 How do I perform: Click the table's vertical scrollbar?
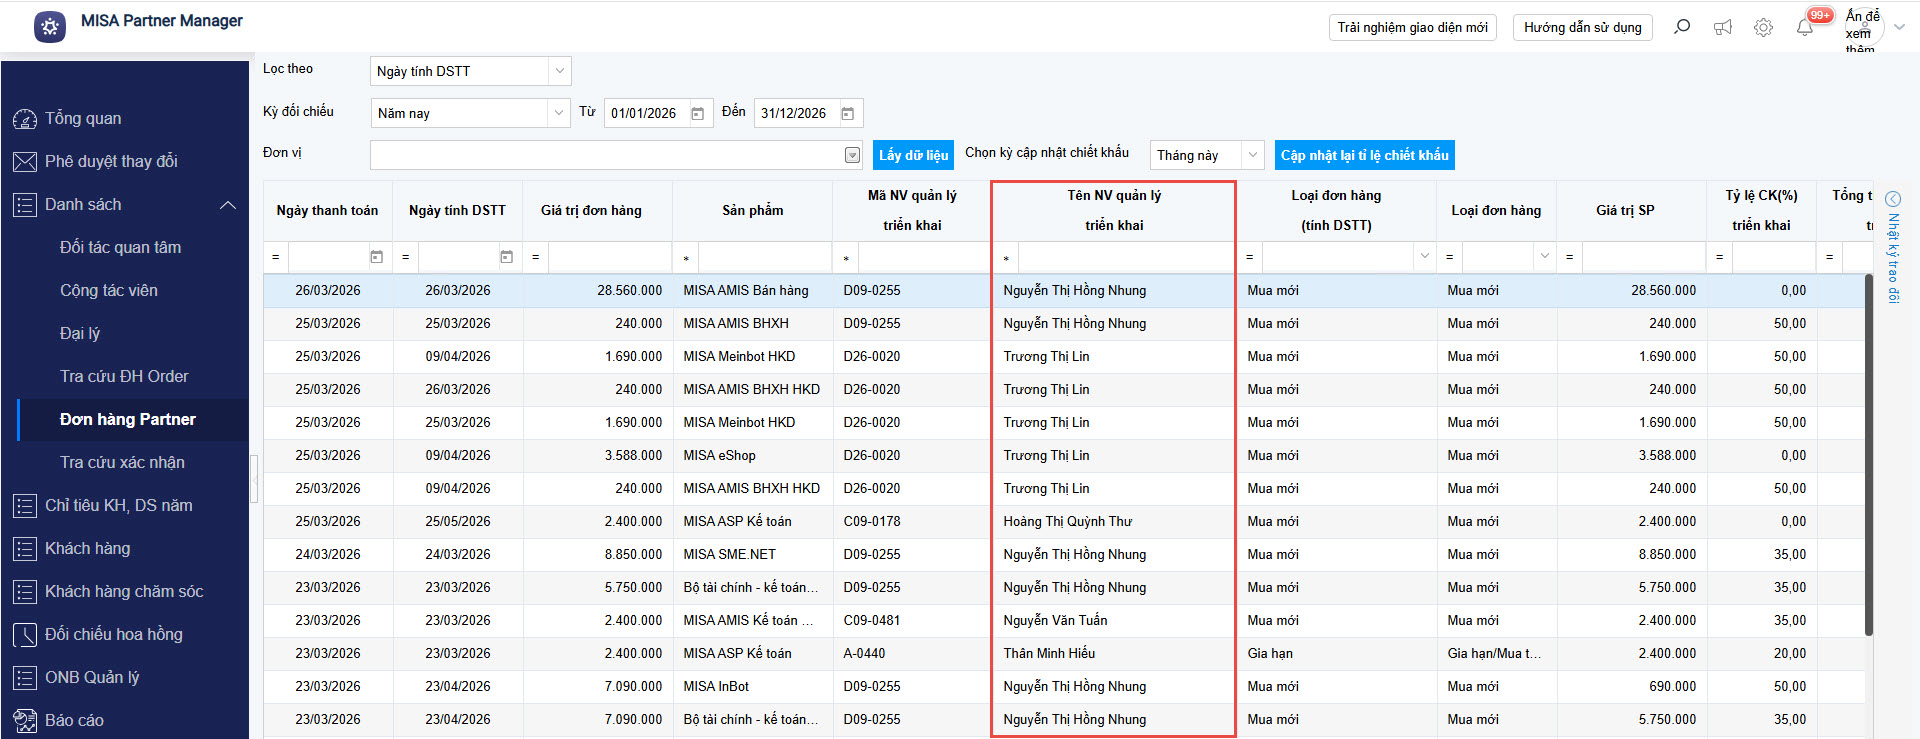[x=1868, y=450]
